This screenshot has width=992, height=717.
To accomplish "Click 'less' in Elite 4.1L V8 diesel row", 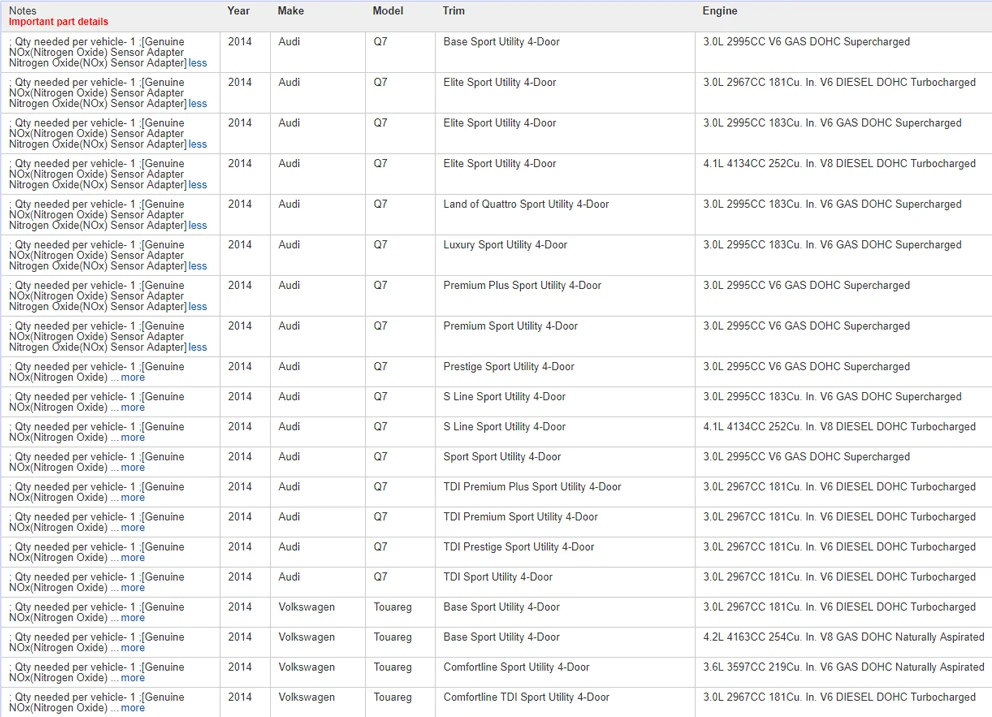I will [197, 185].
